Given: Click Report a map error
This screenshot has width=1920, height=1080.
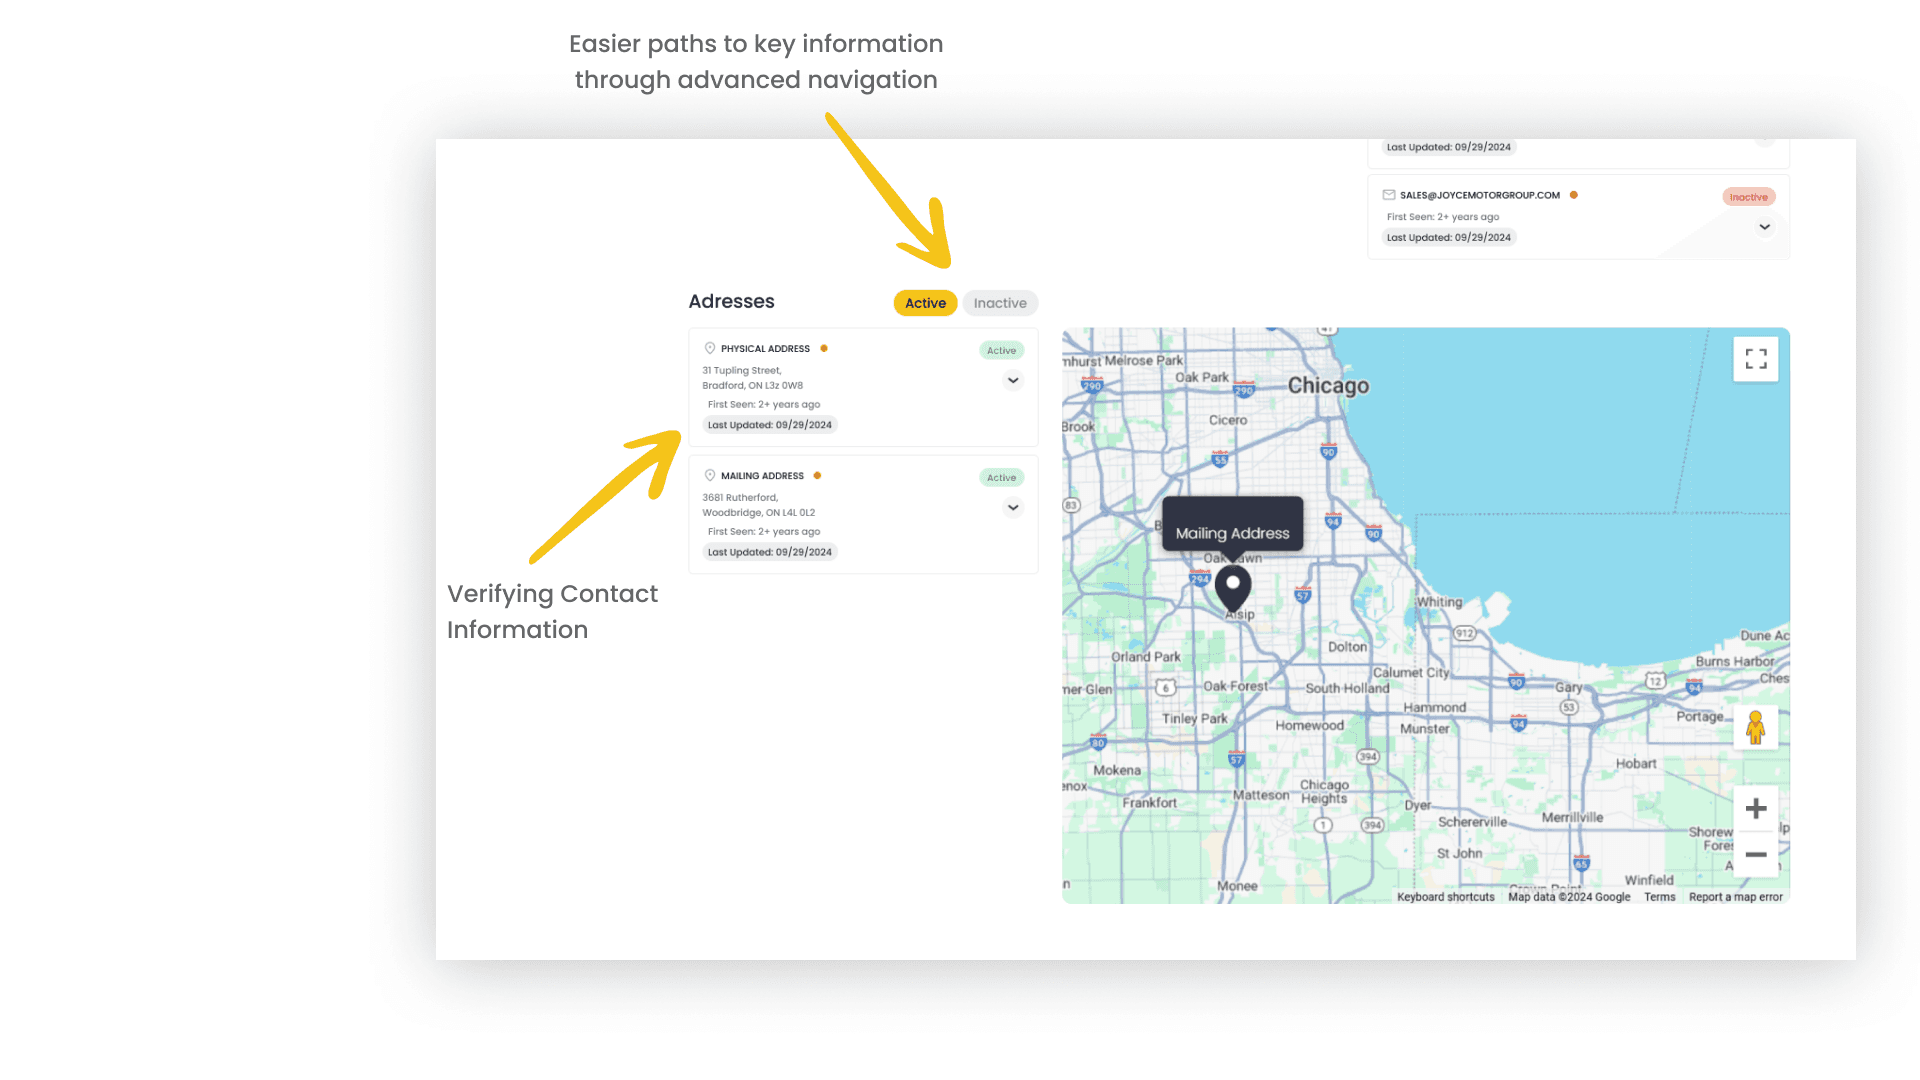Looking at the screenshot, I should pos(1735,897).
